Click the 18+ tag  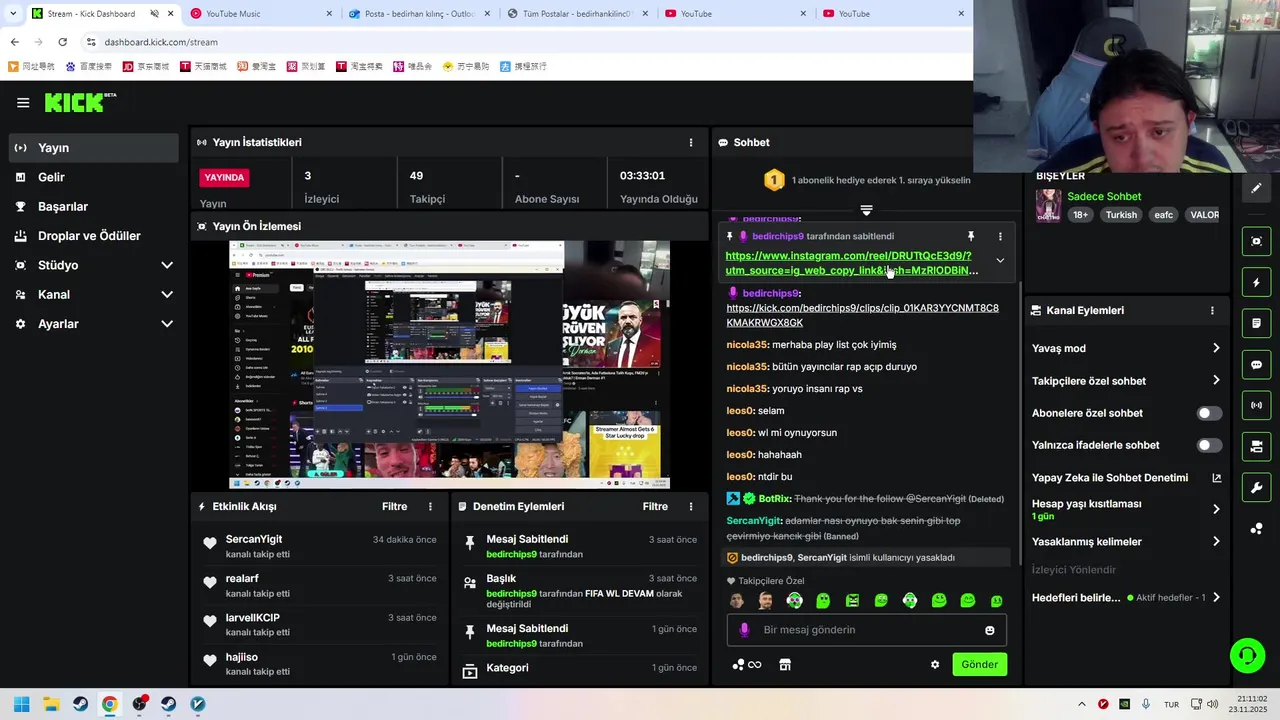1080,215
